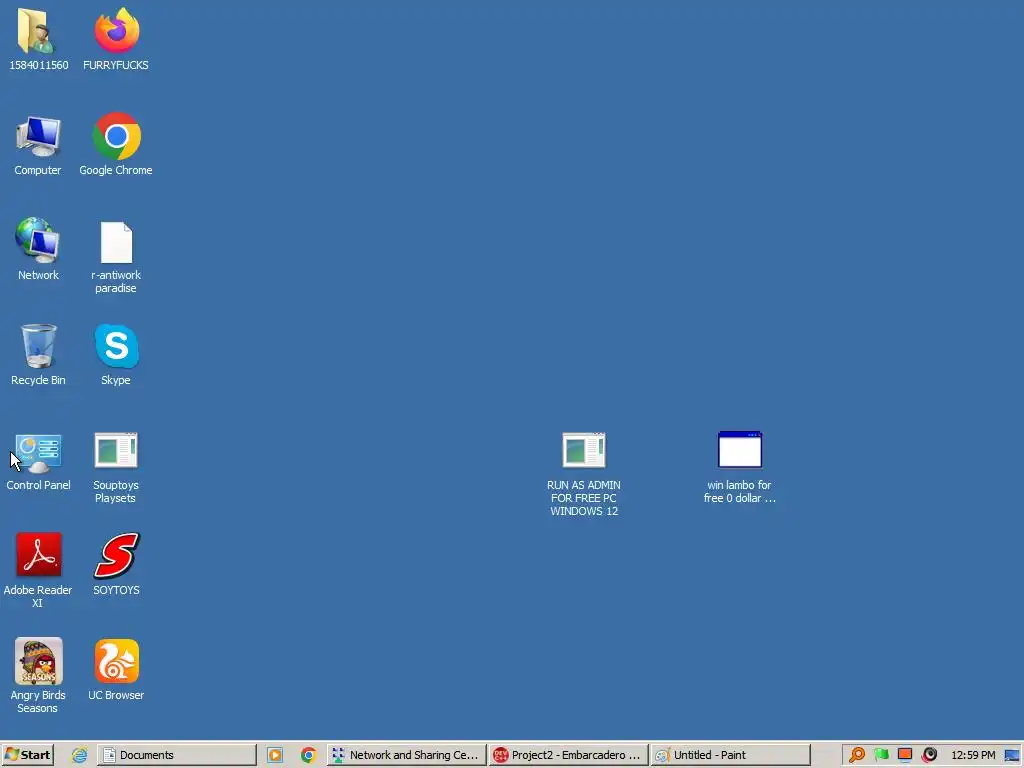Click the orange monitor tray icon
Screen dimensions: 1024x768
coord(905,755)
